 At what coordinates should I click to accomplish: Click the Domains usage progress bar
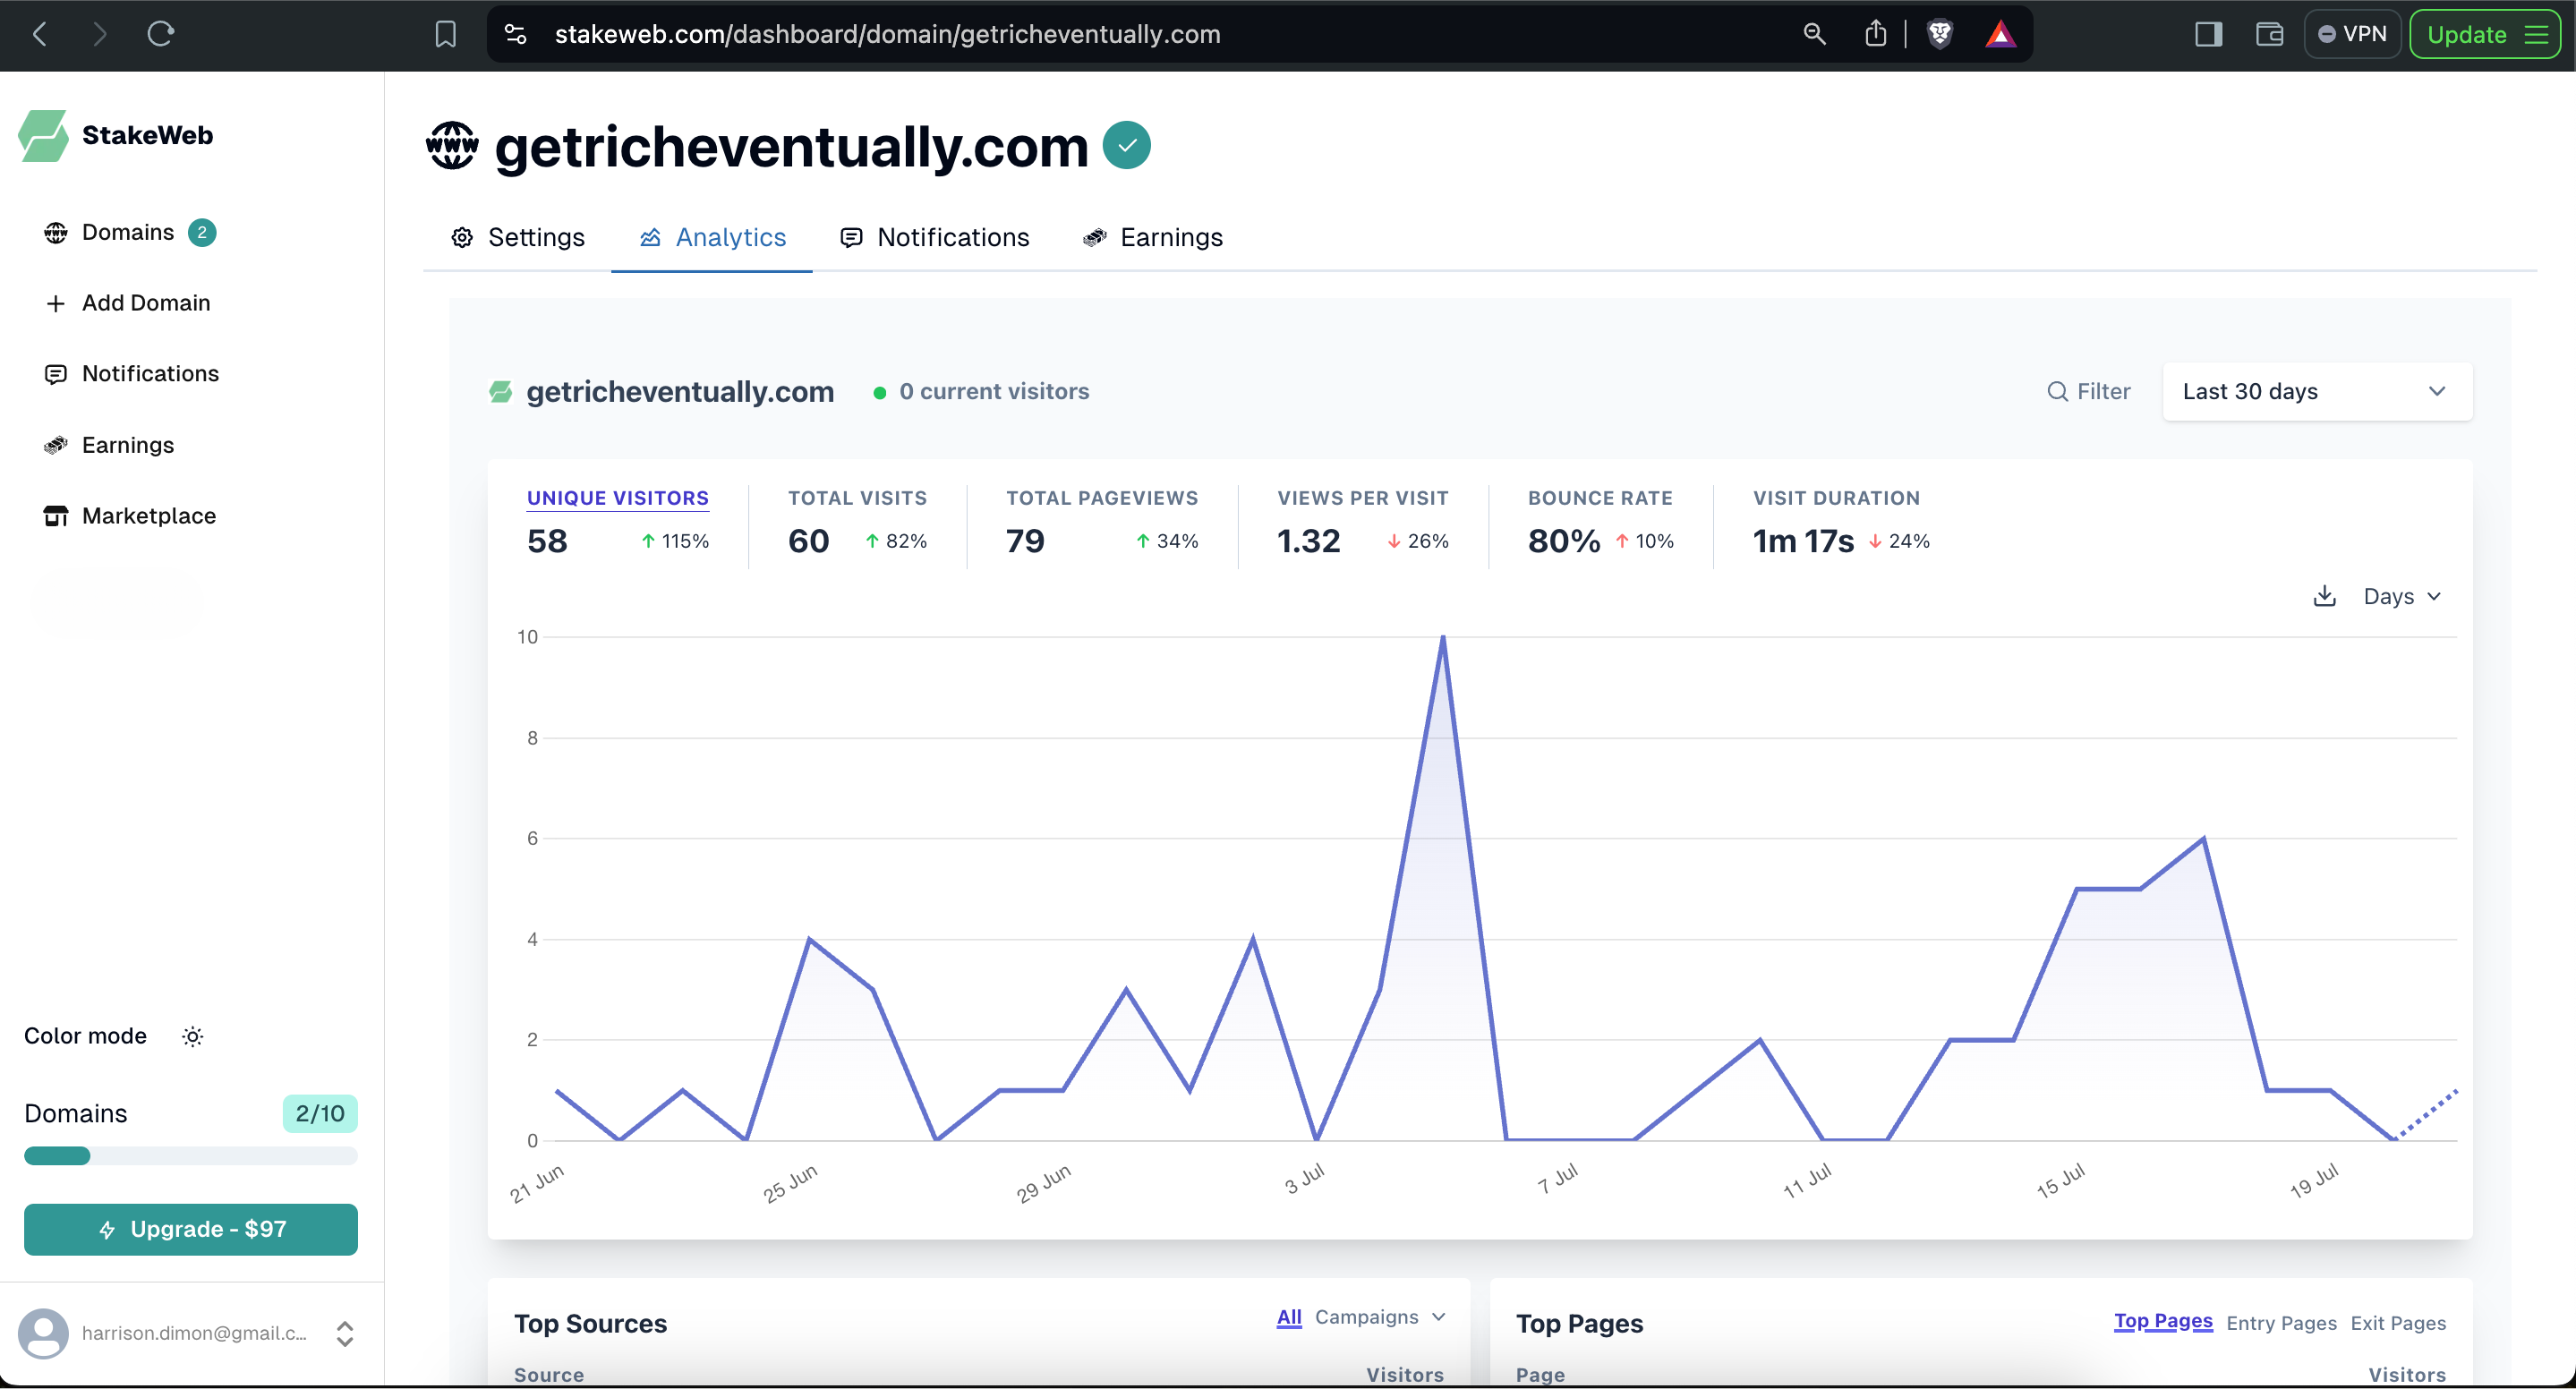191,1156
